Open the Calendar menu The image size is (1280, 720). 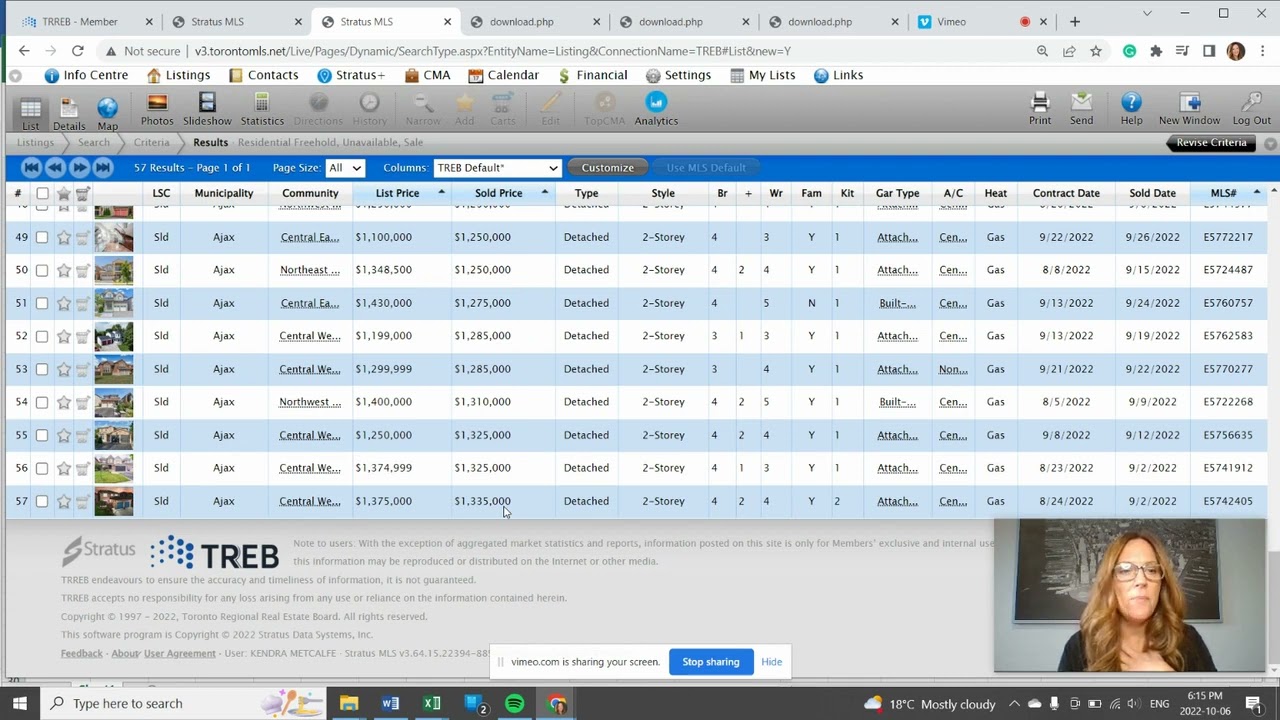coord(504,75)
